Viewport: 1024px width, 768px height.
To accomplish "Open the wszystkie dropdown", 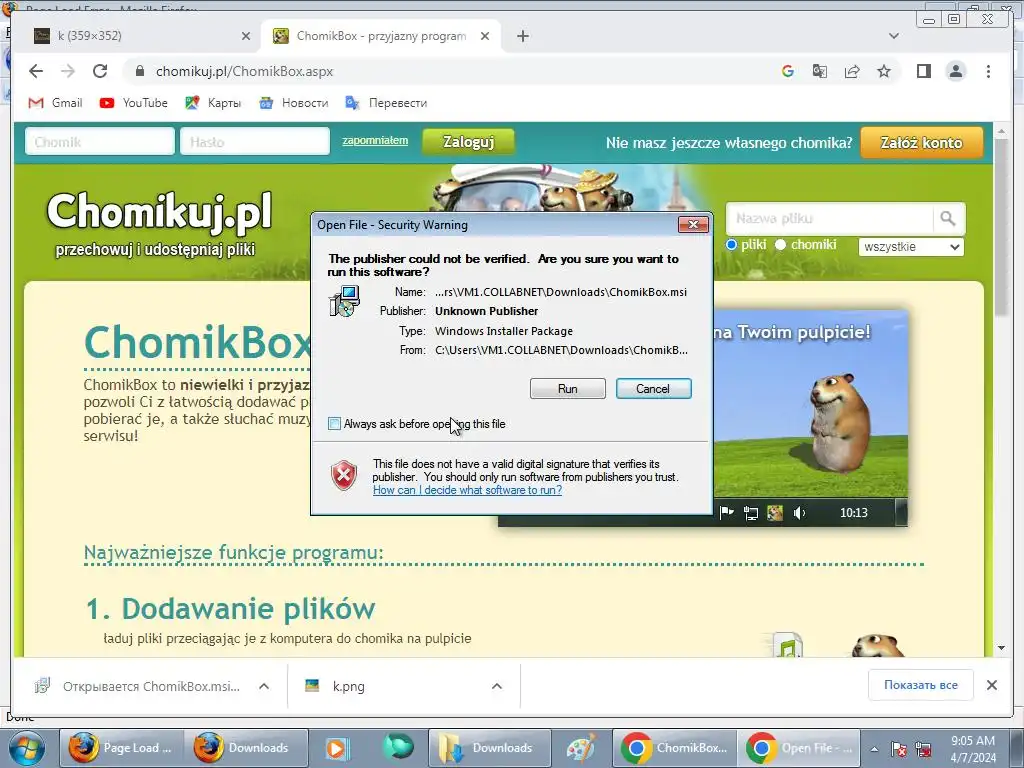I will click(911, 247).
